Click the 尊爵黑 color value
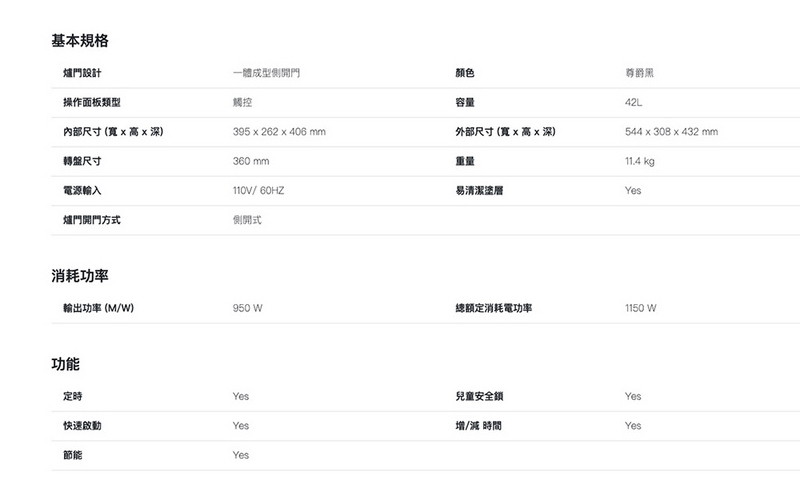Image resolution: width=800 pixels, height=497 pixels. point(640,74)
